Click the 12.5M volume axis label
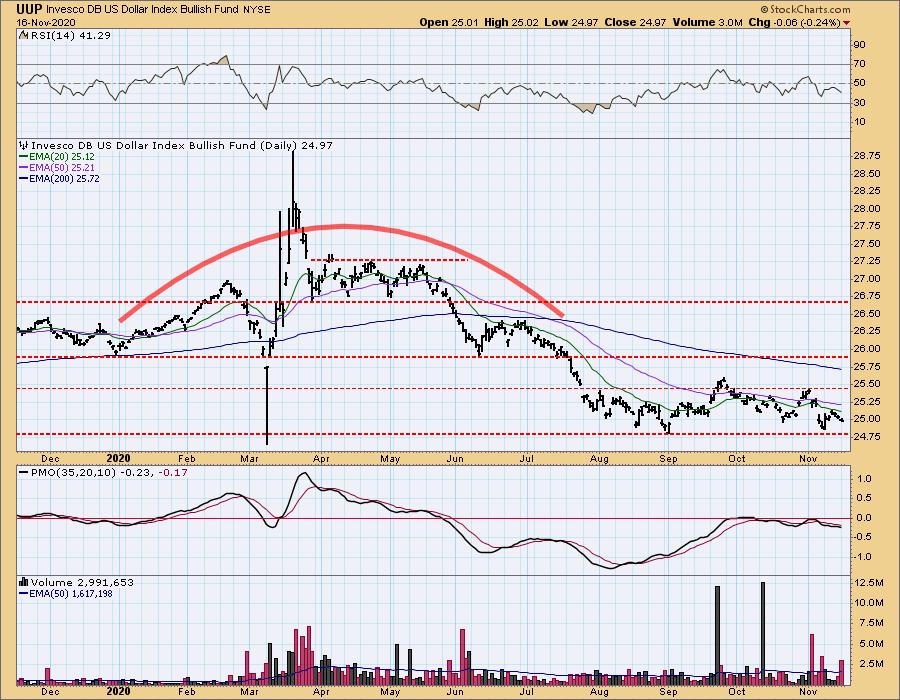This screenshot has width=900, height=700. click(868, 582)
